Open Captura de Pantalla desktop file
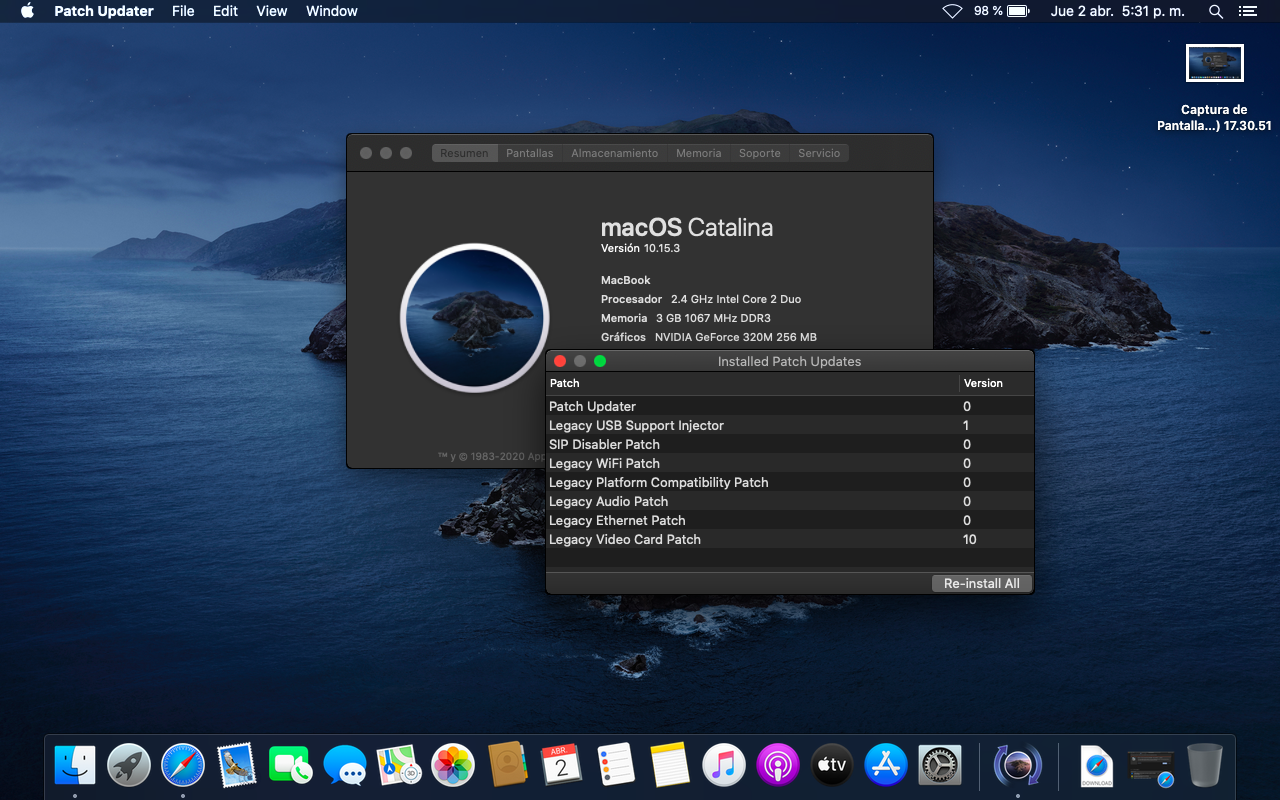 pyautogui.click(x=1215, y=88)
